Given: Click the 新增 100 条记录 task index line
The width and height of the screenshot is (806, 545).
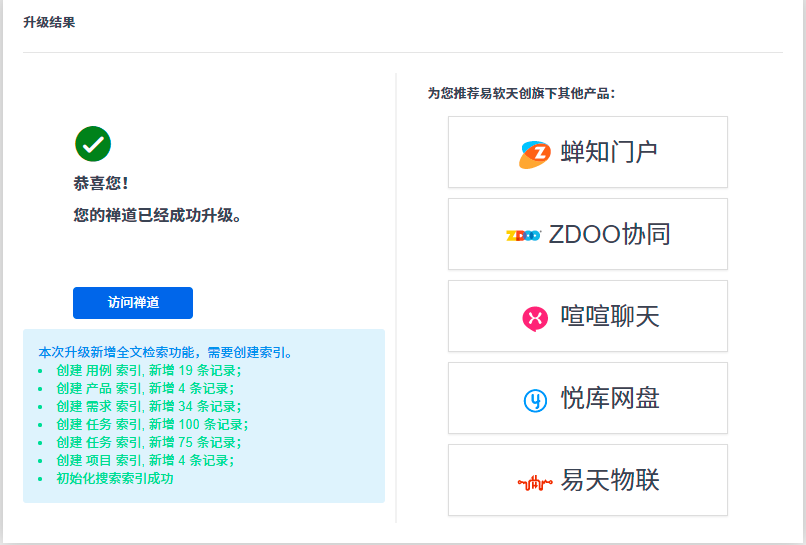Looking at the screenshot, I should (x=152, y=424).
